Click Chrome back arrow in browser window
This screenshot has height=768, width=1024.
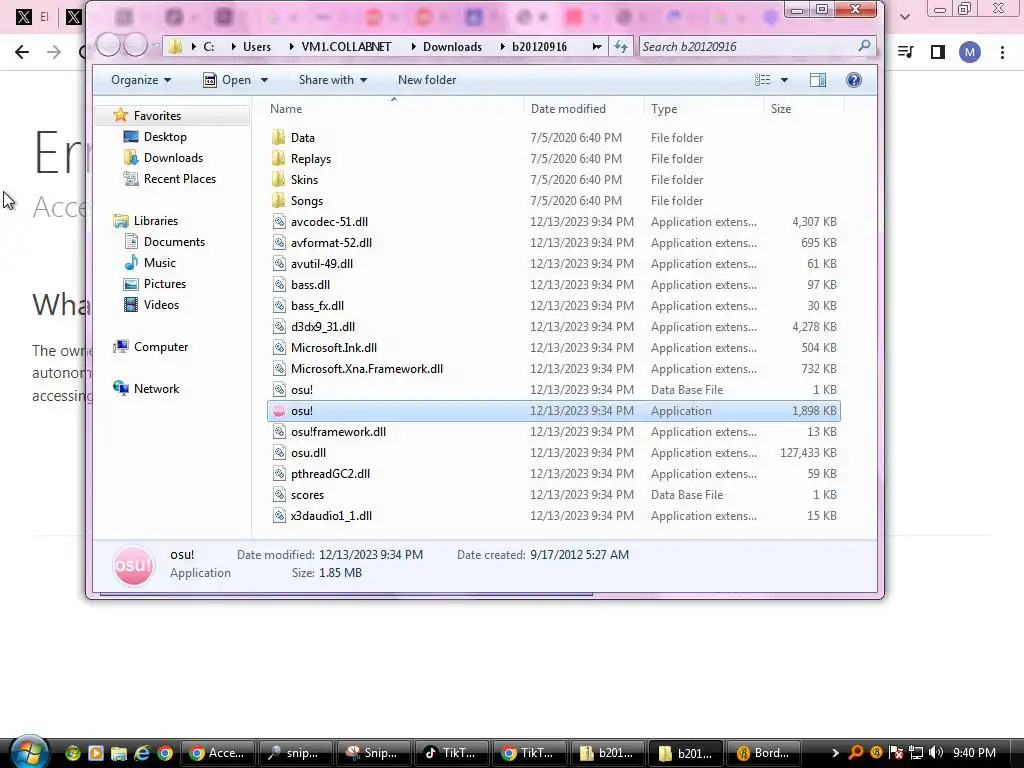pyautogui.click(x=22, y=52)
